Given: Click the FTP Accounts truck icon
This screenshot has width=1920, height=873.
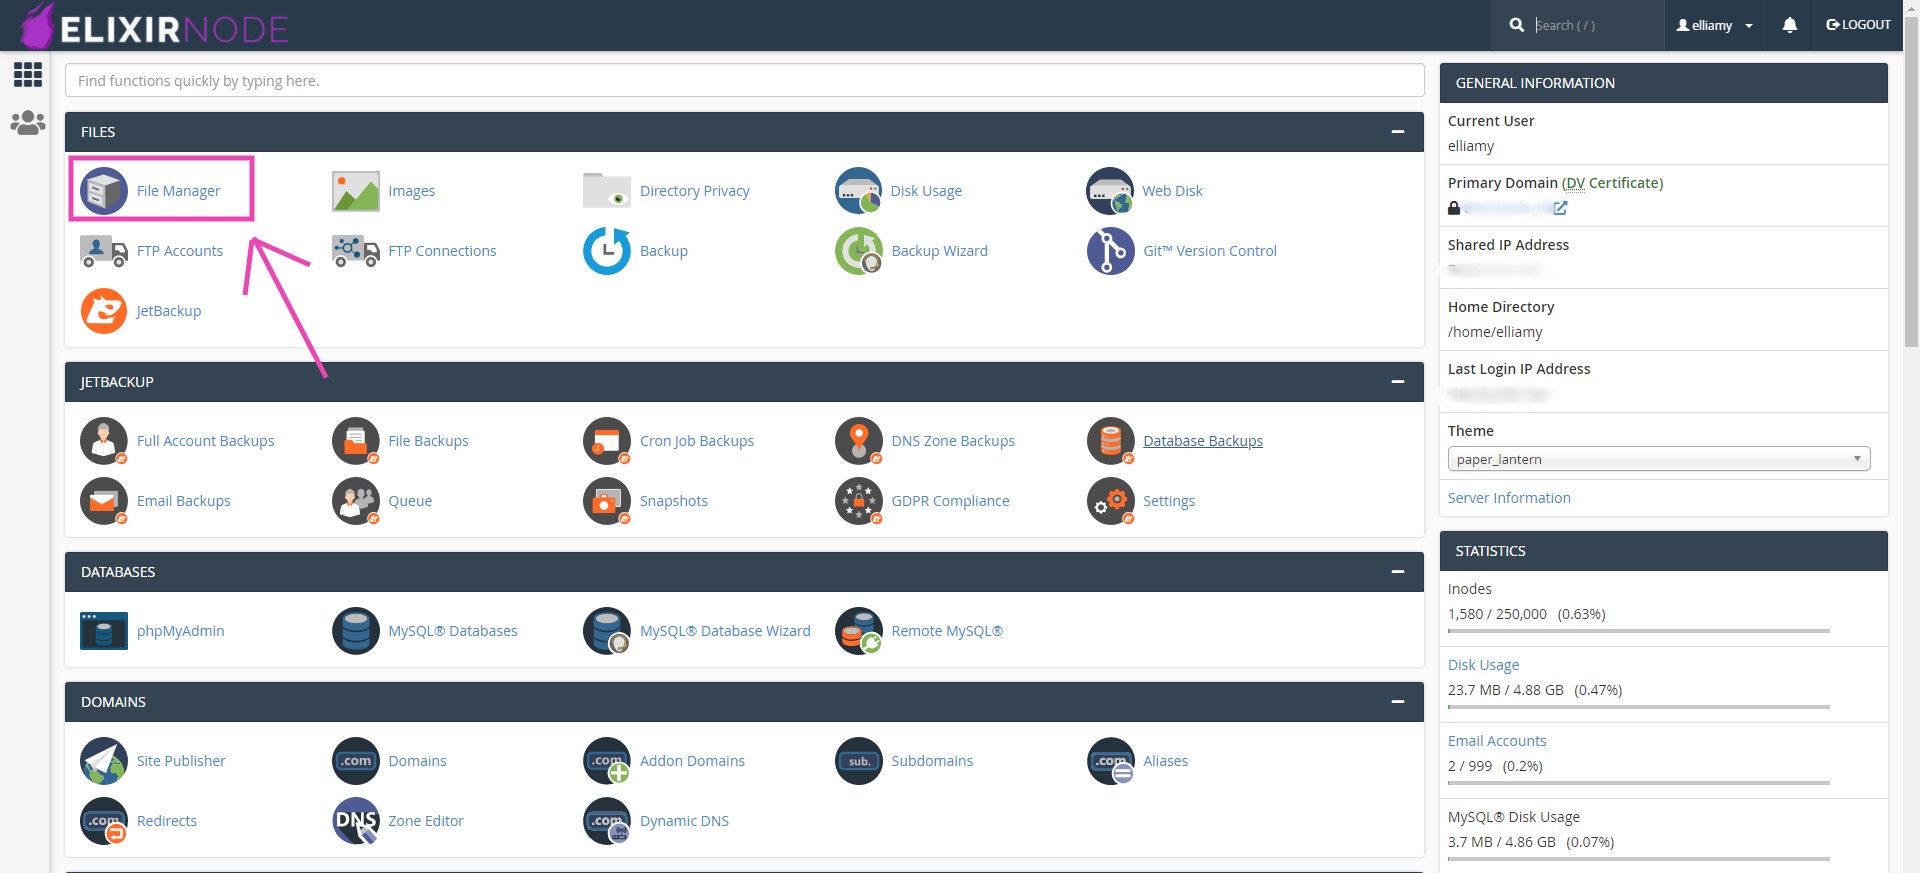Looking at the screenshot, I should [x=104, y=251].
